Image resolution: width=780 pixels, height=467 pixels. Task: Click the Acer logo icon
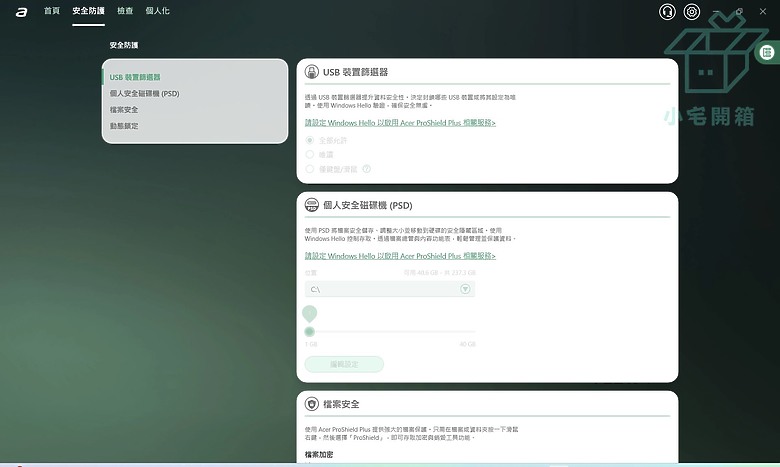(21, 12)
